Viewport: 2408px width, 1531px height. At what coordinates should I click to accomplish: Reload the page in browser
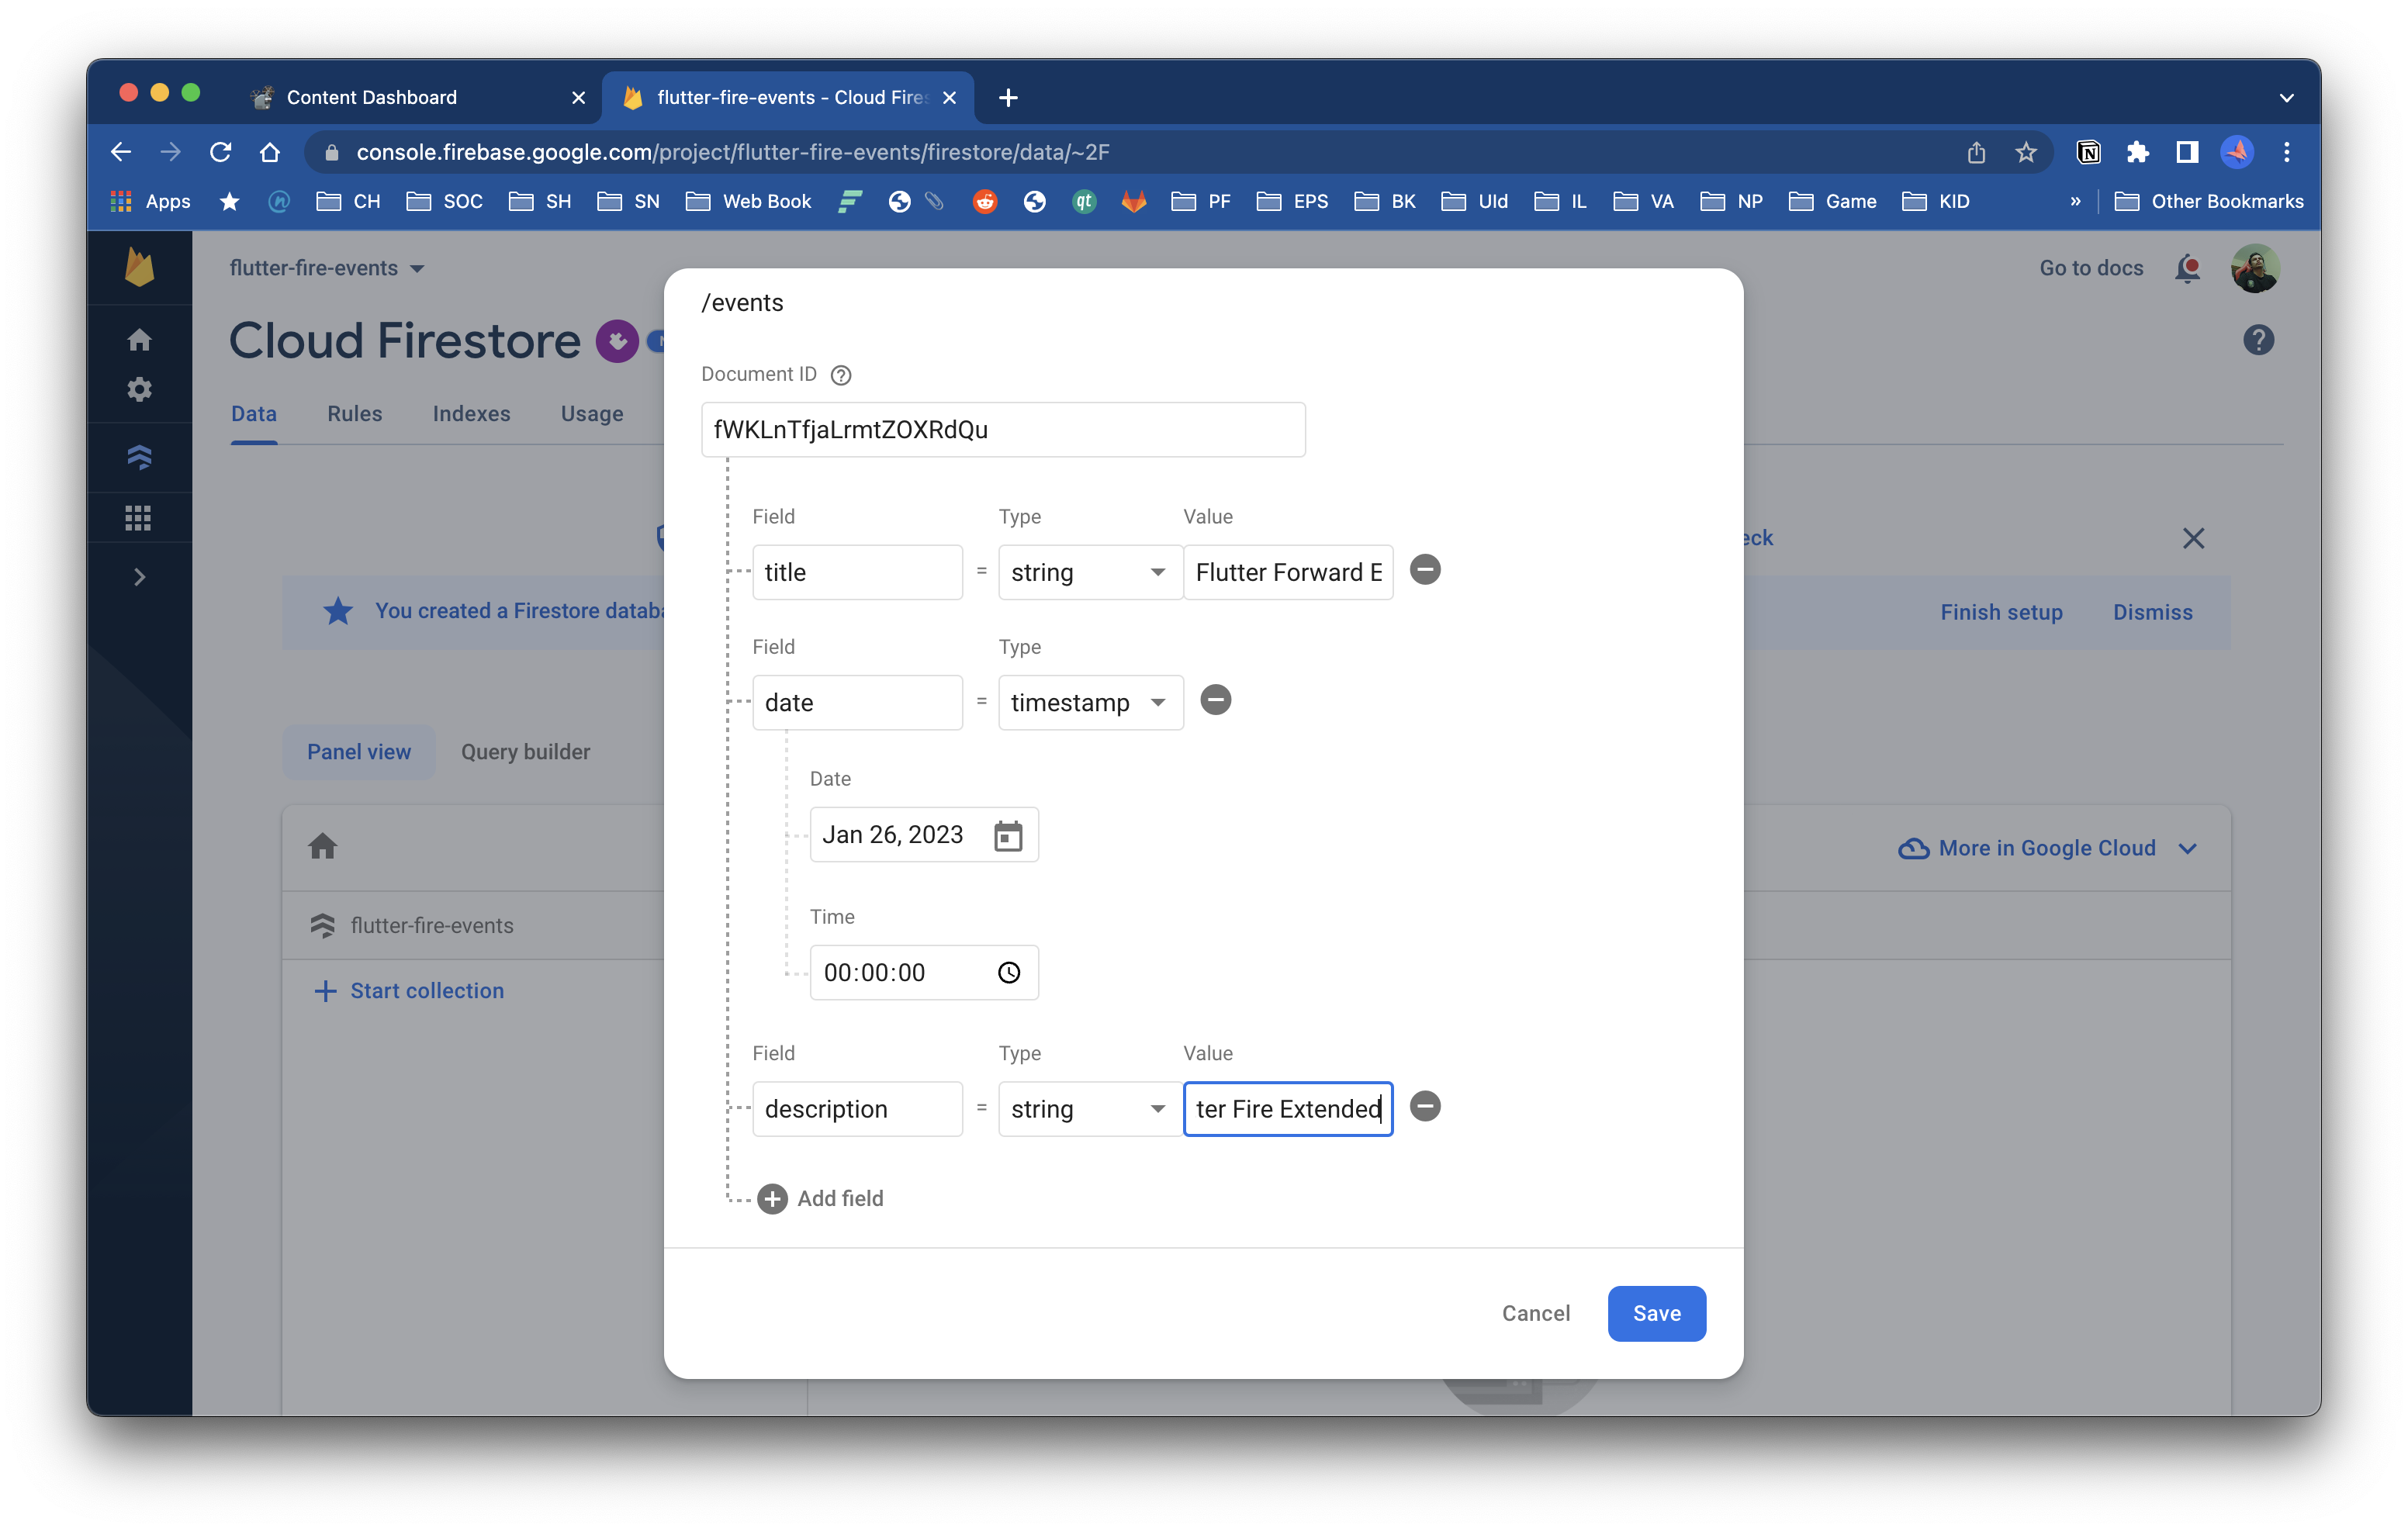click(220, 152)
